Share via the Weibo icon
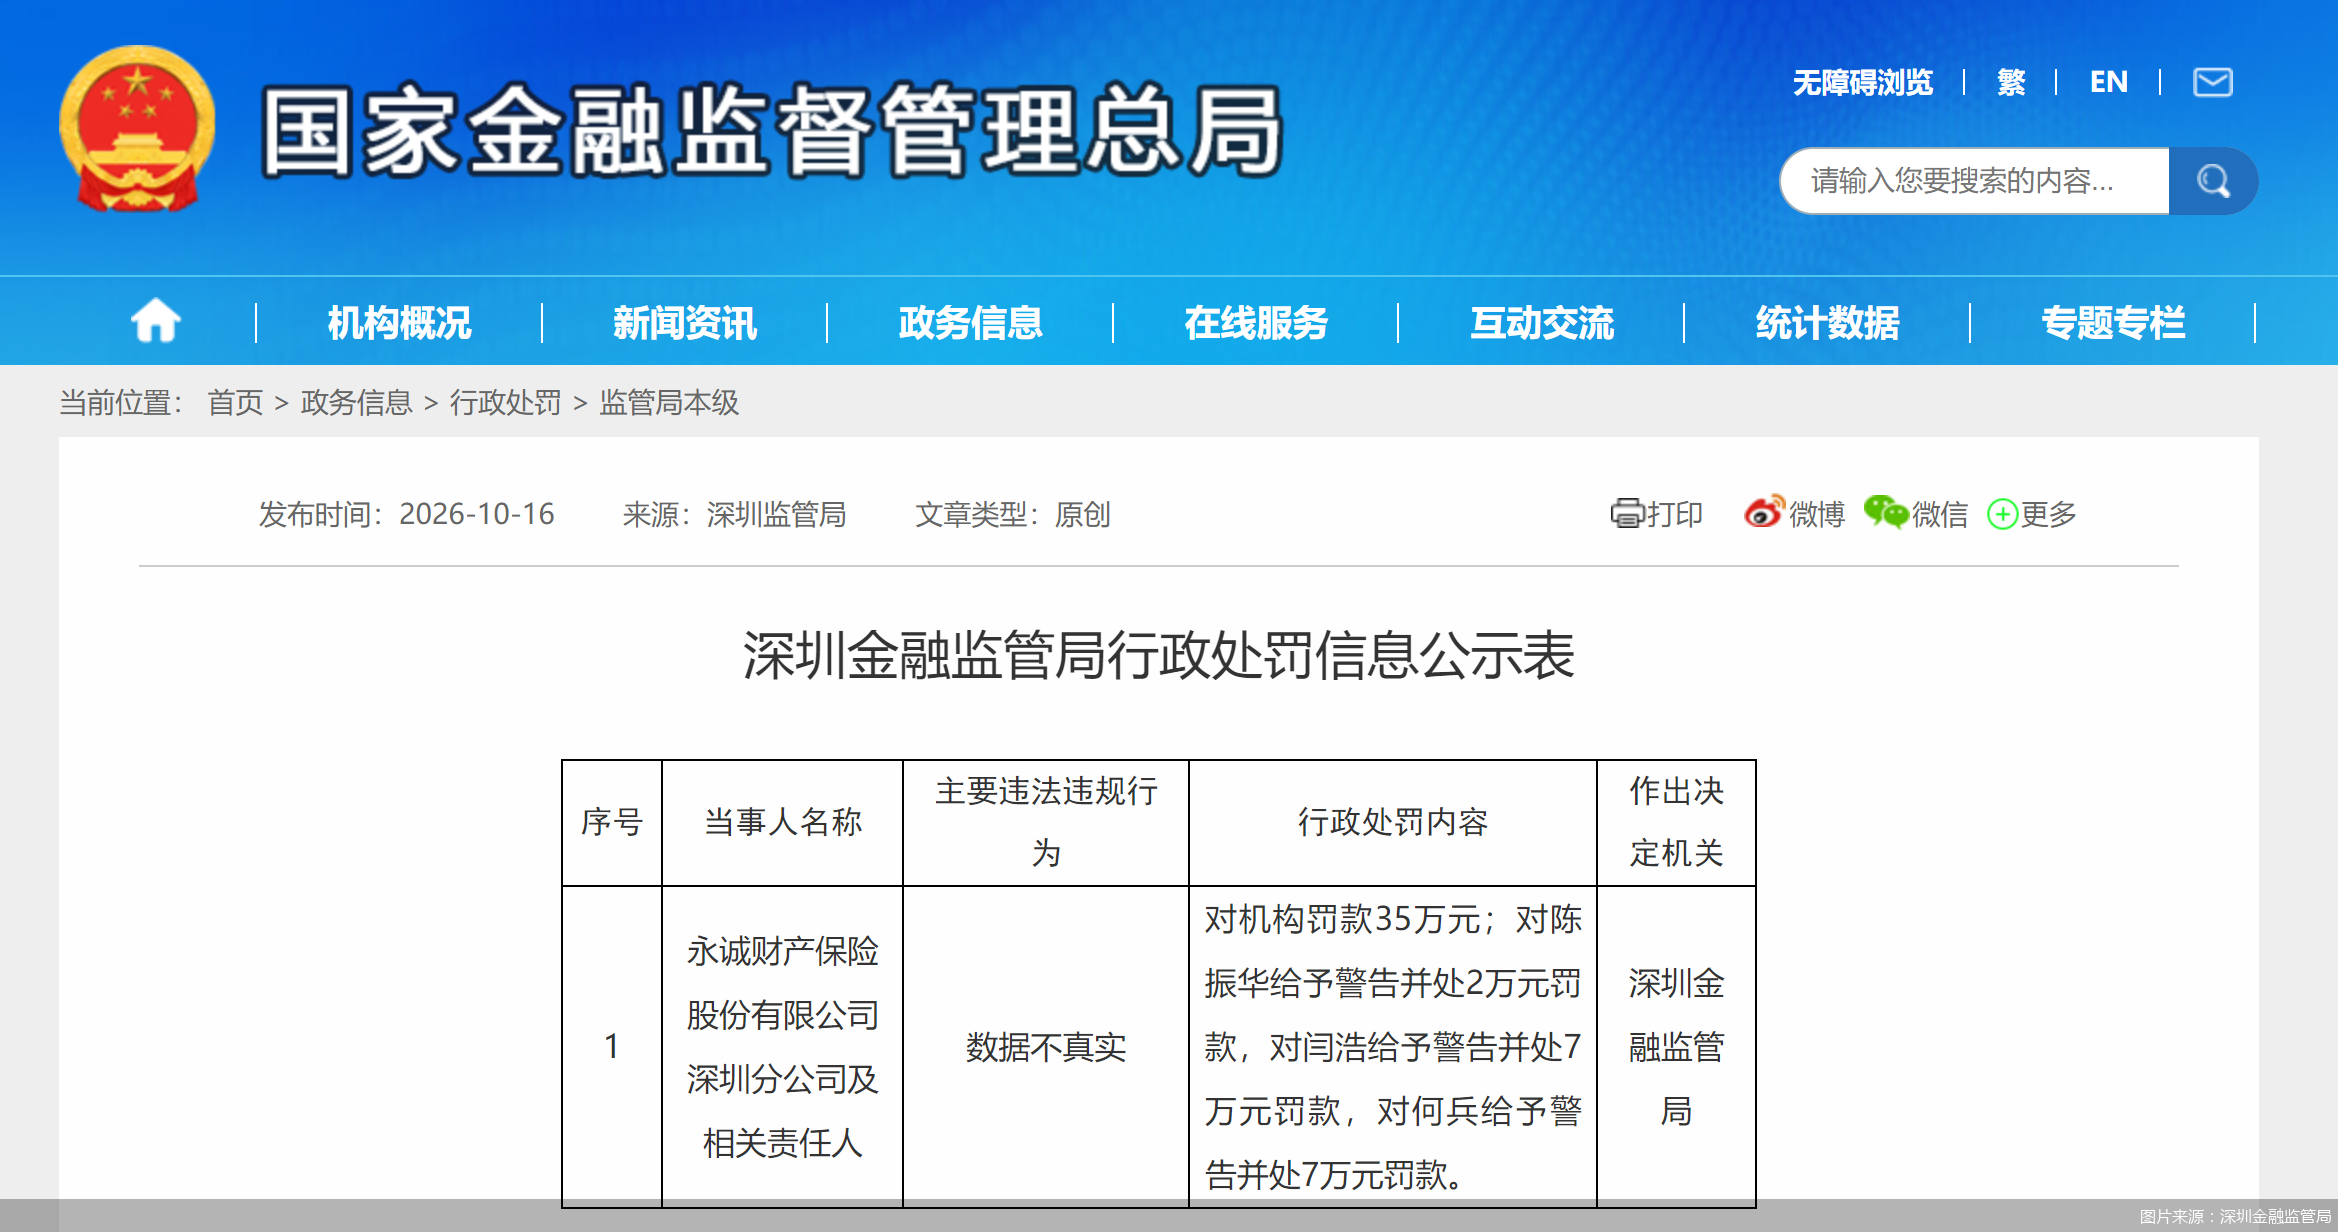Image resolution: width=2338 pixels, height=1232 pixels. [x=1764, y=512]
